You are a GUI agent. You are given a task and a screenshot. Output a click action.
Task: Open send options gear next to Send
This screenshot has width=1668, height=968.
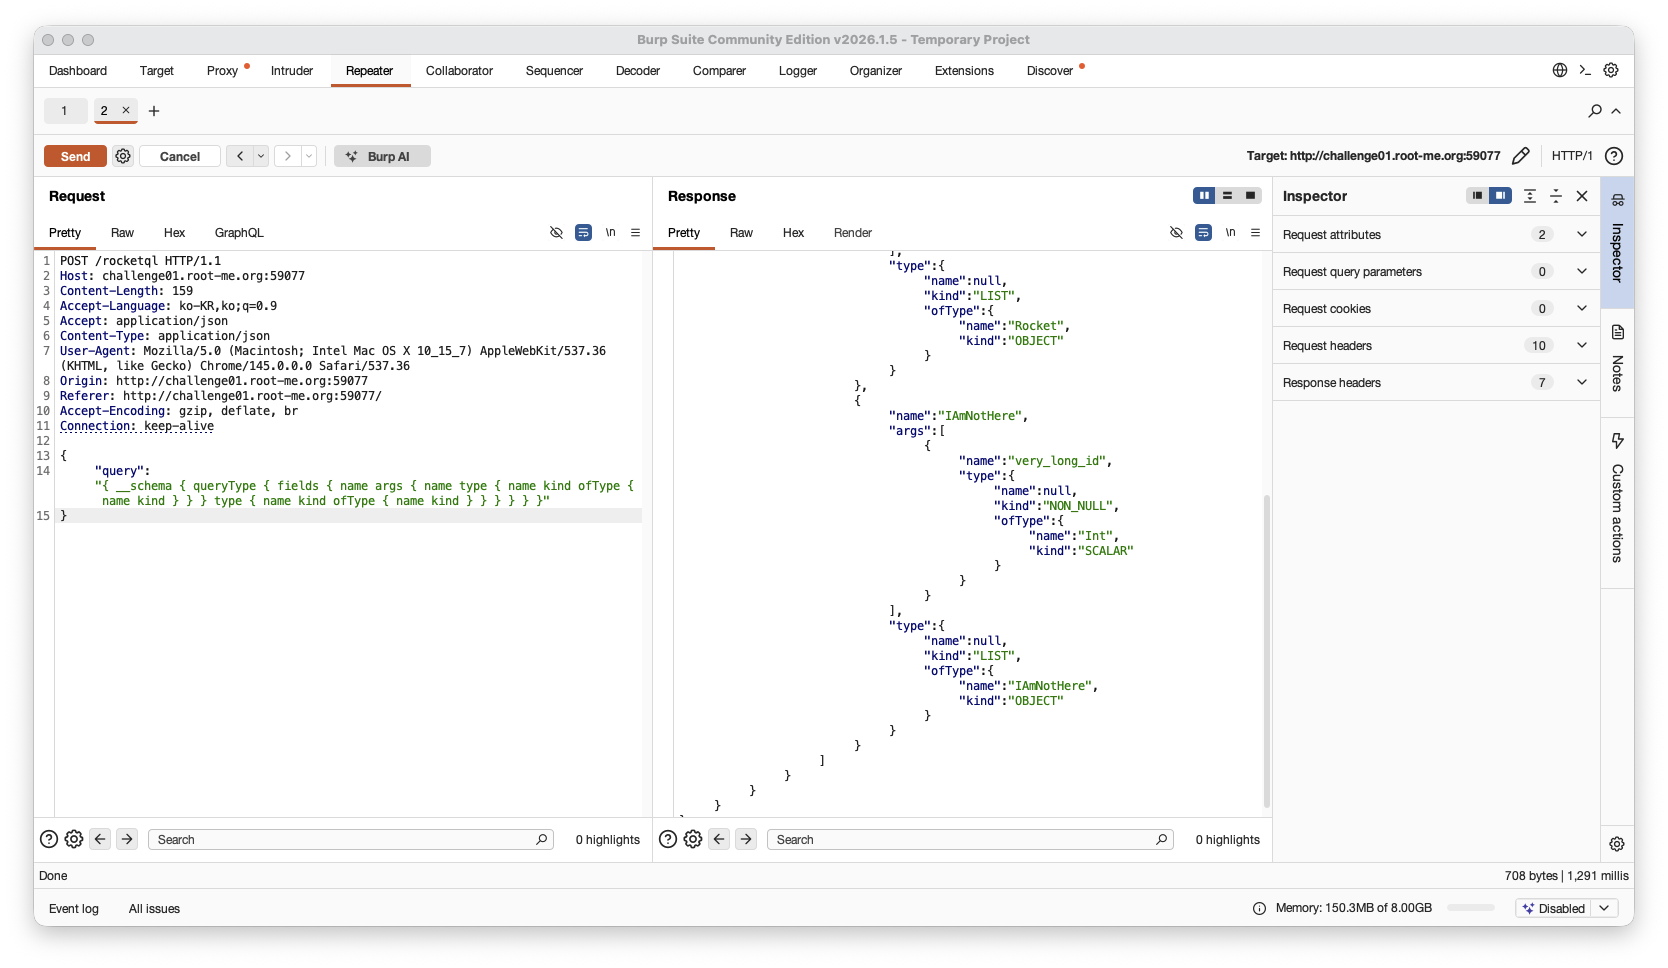123,156
